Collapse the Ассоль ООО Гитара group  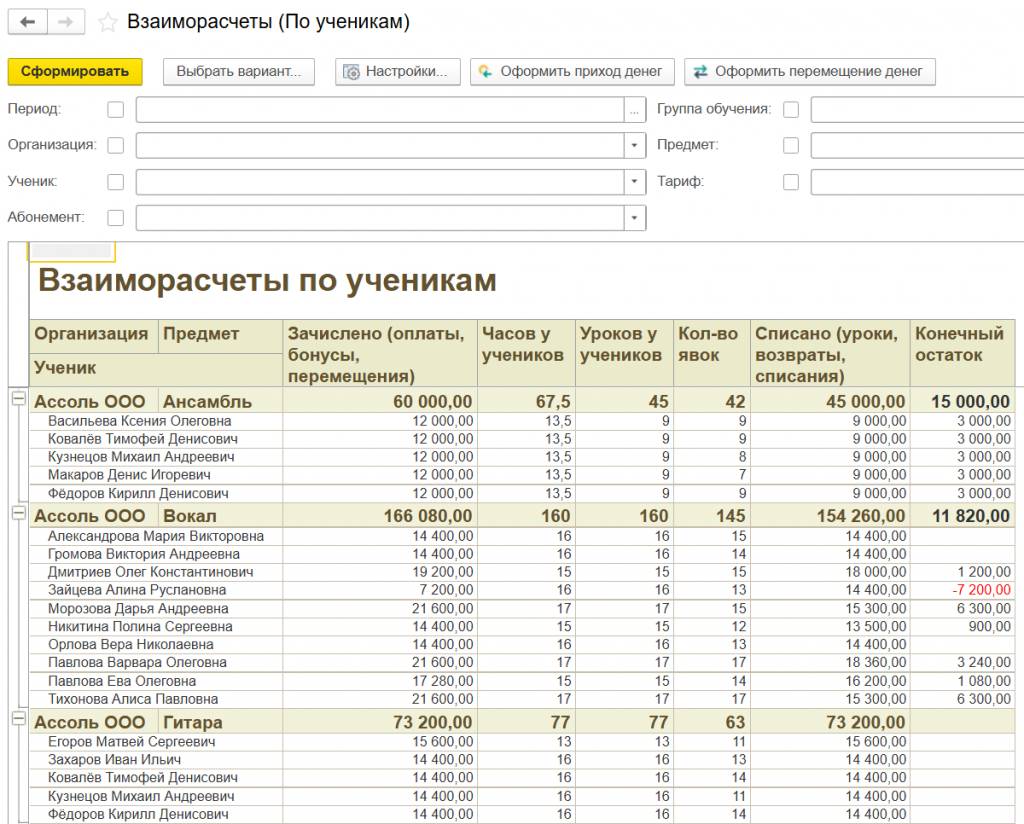point(19,720)
